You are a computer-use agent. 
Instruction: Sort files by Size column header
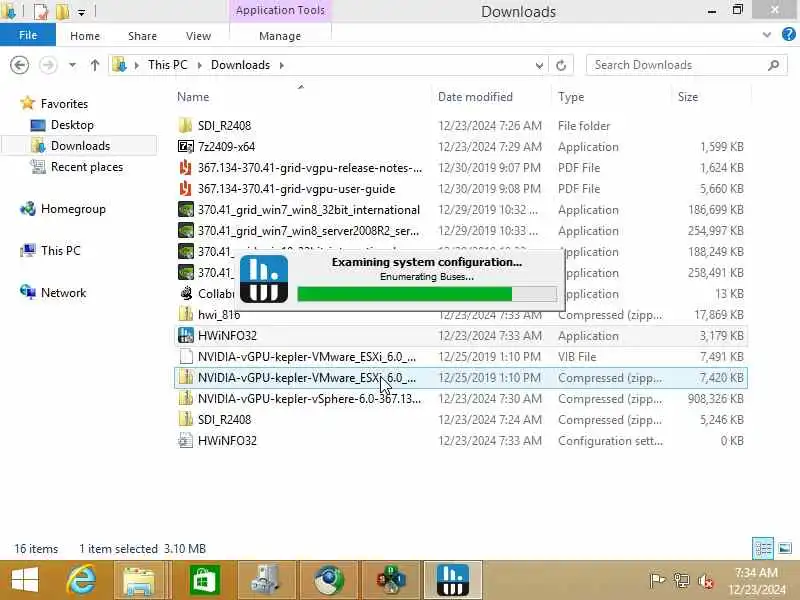[688, 97]
